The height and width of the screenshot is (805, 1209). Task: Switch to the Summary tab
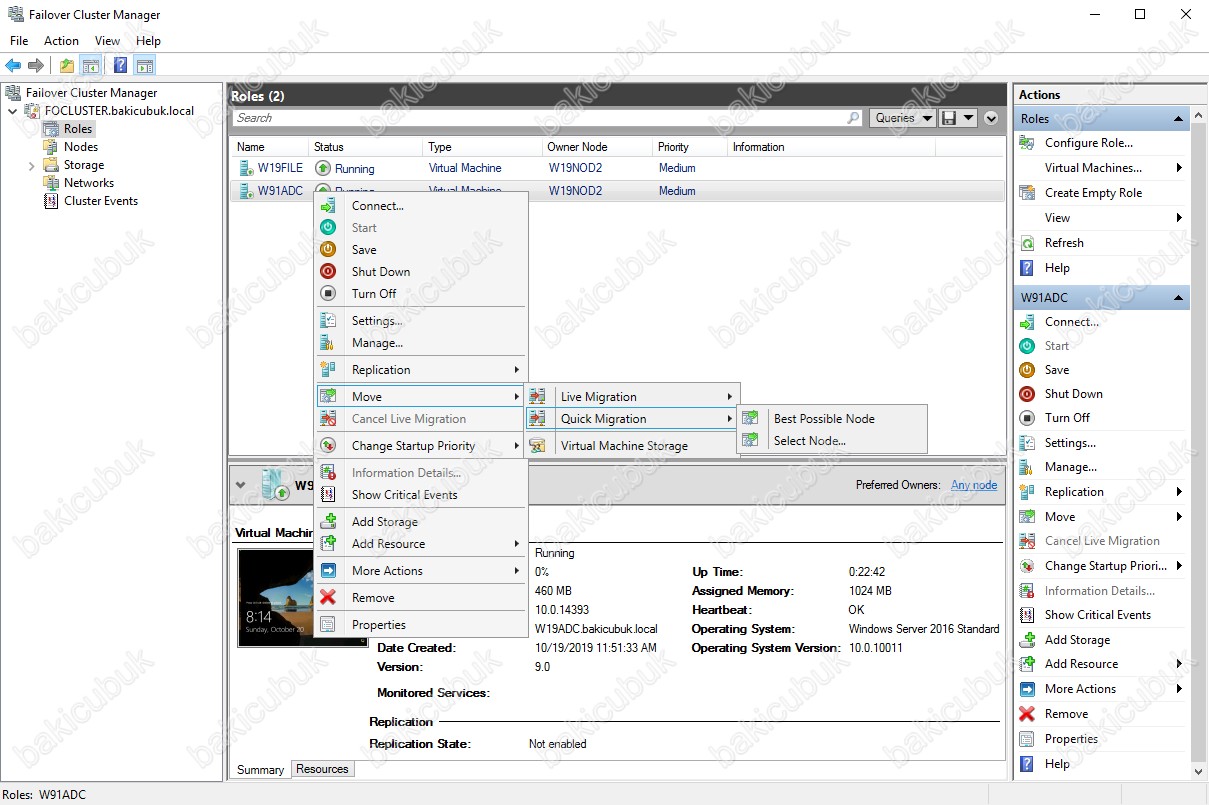[x=261, y=769]
